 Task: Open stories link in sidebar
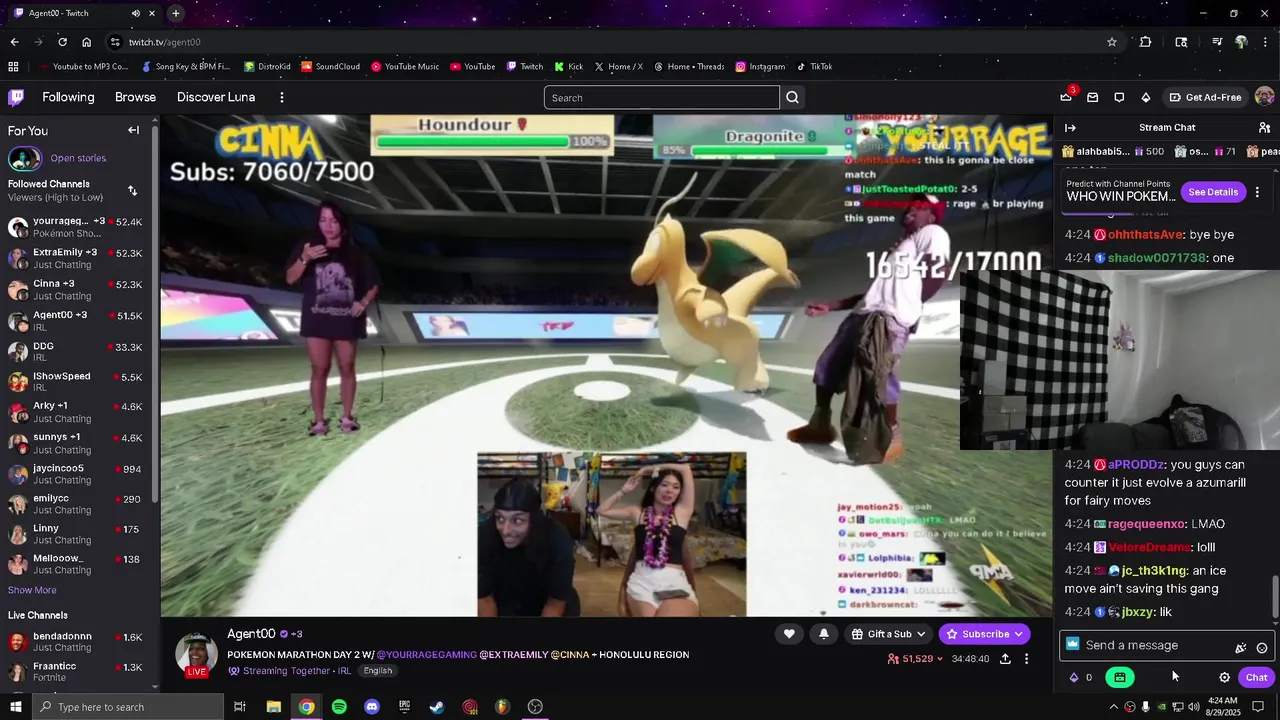pos(78,158)
